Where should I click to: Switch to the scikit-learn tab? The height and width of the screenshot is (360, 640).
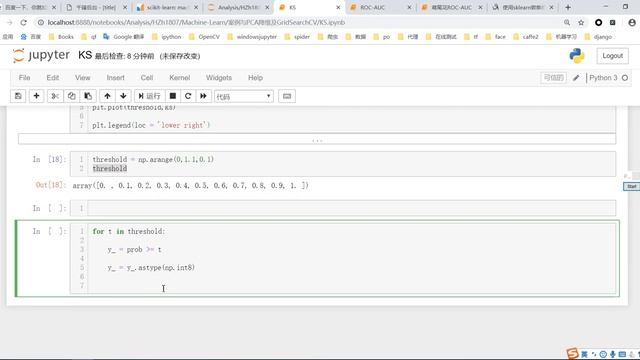168,7
